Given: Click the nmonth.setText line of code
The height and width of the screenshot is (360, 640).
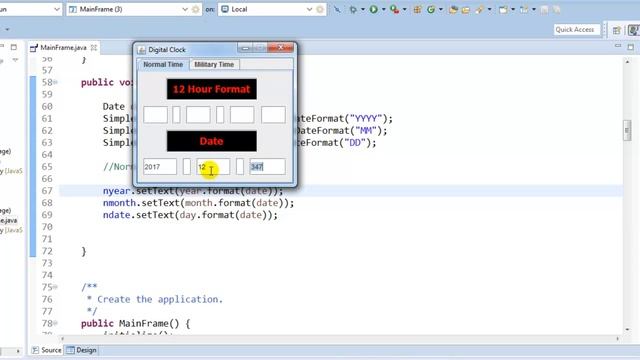Looking at the screenshot, I should pos(198,203).
